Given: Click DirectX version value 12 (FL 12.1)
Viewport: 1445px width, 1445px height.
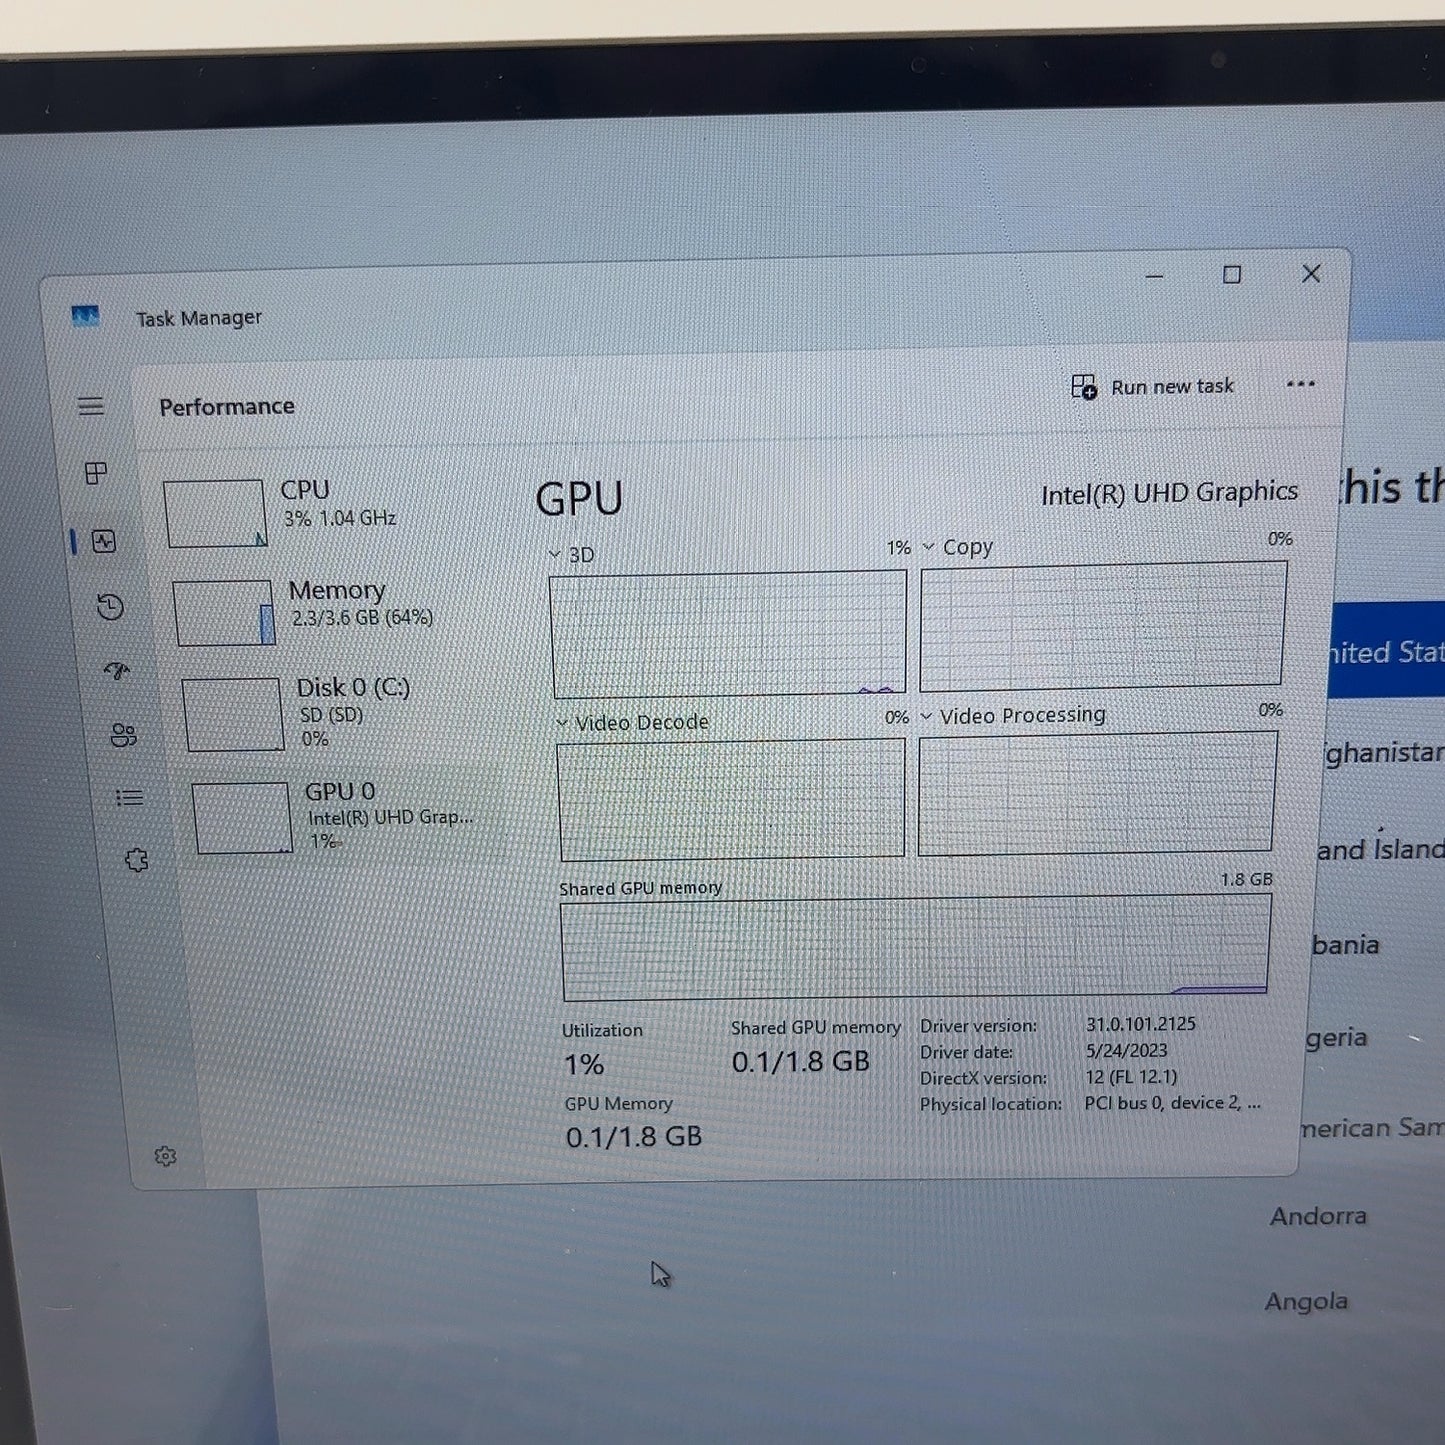Looking at the screenshot, I should (1131, 1077).
